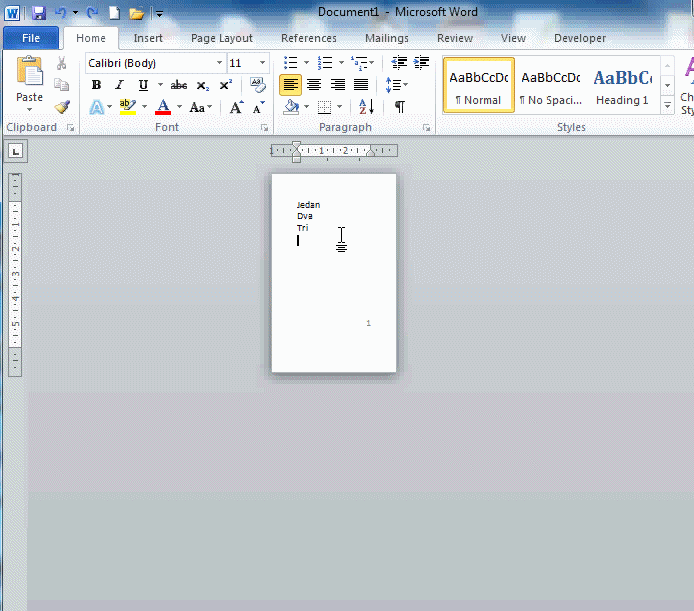Expand the Font dialog launcher
Viewport: 694px width, 611px height.
(x=267, y=128)
